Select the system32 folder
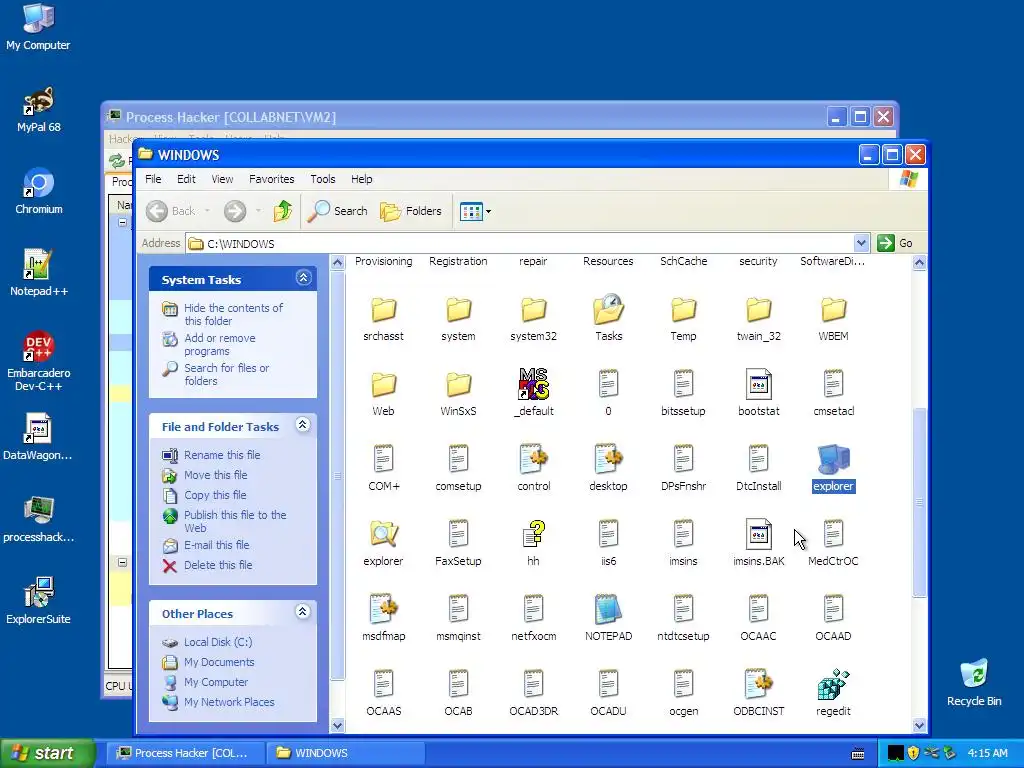 533,310
